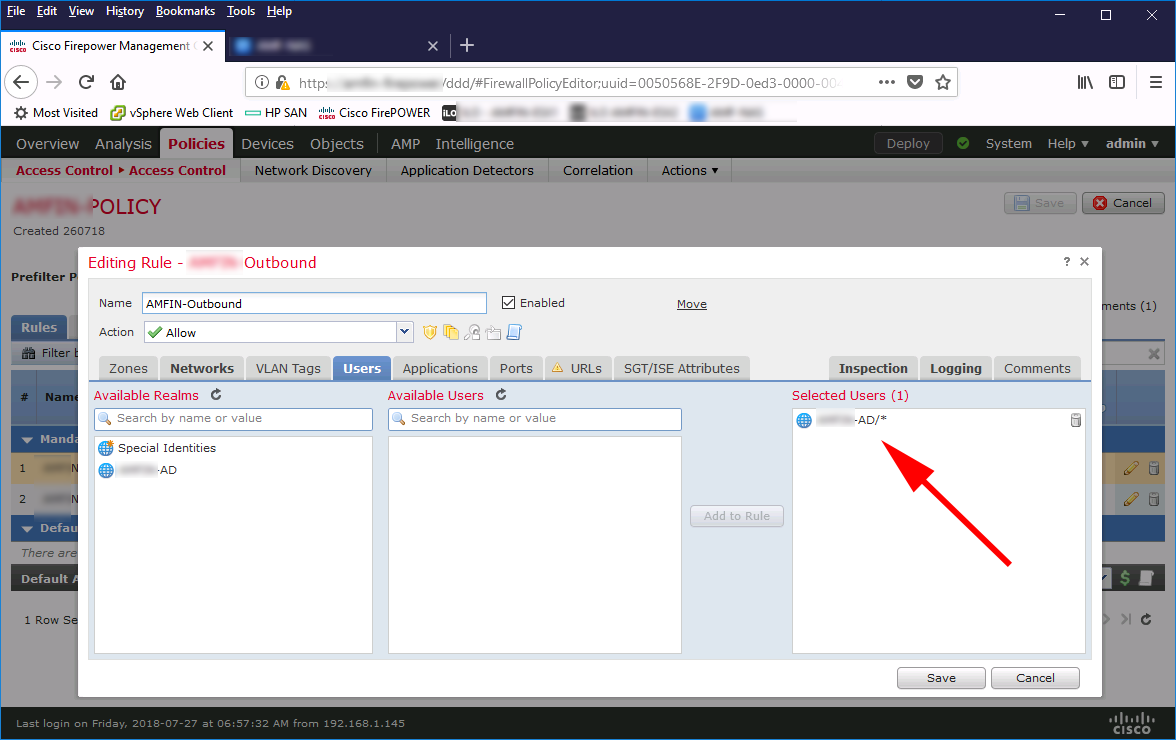The height and width of the screenshot is (740, 1176).
Task: Click the Move link beside Enabled
Action: click(691, 303)
